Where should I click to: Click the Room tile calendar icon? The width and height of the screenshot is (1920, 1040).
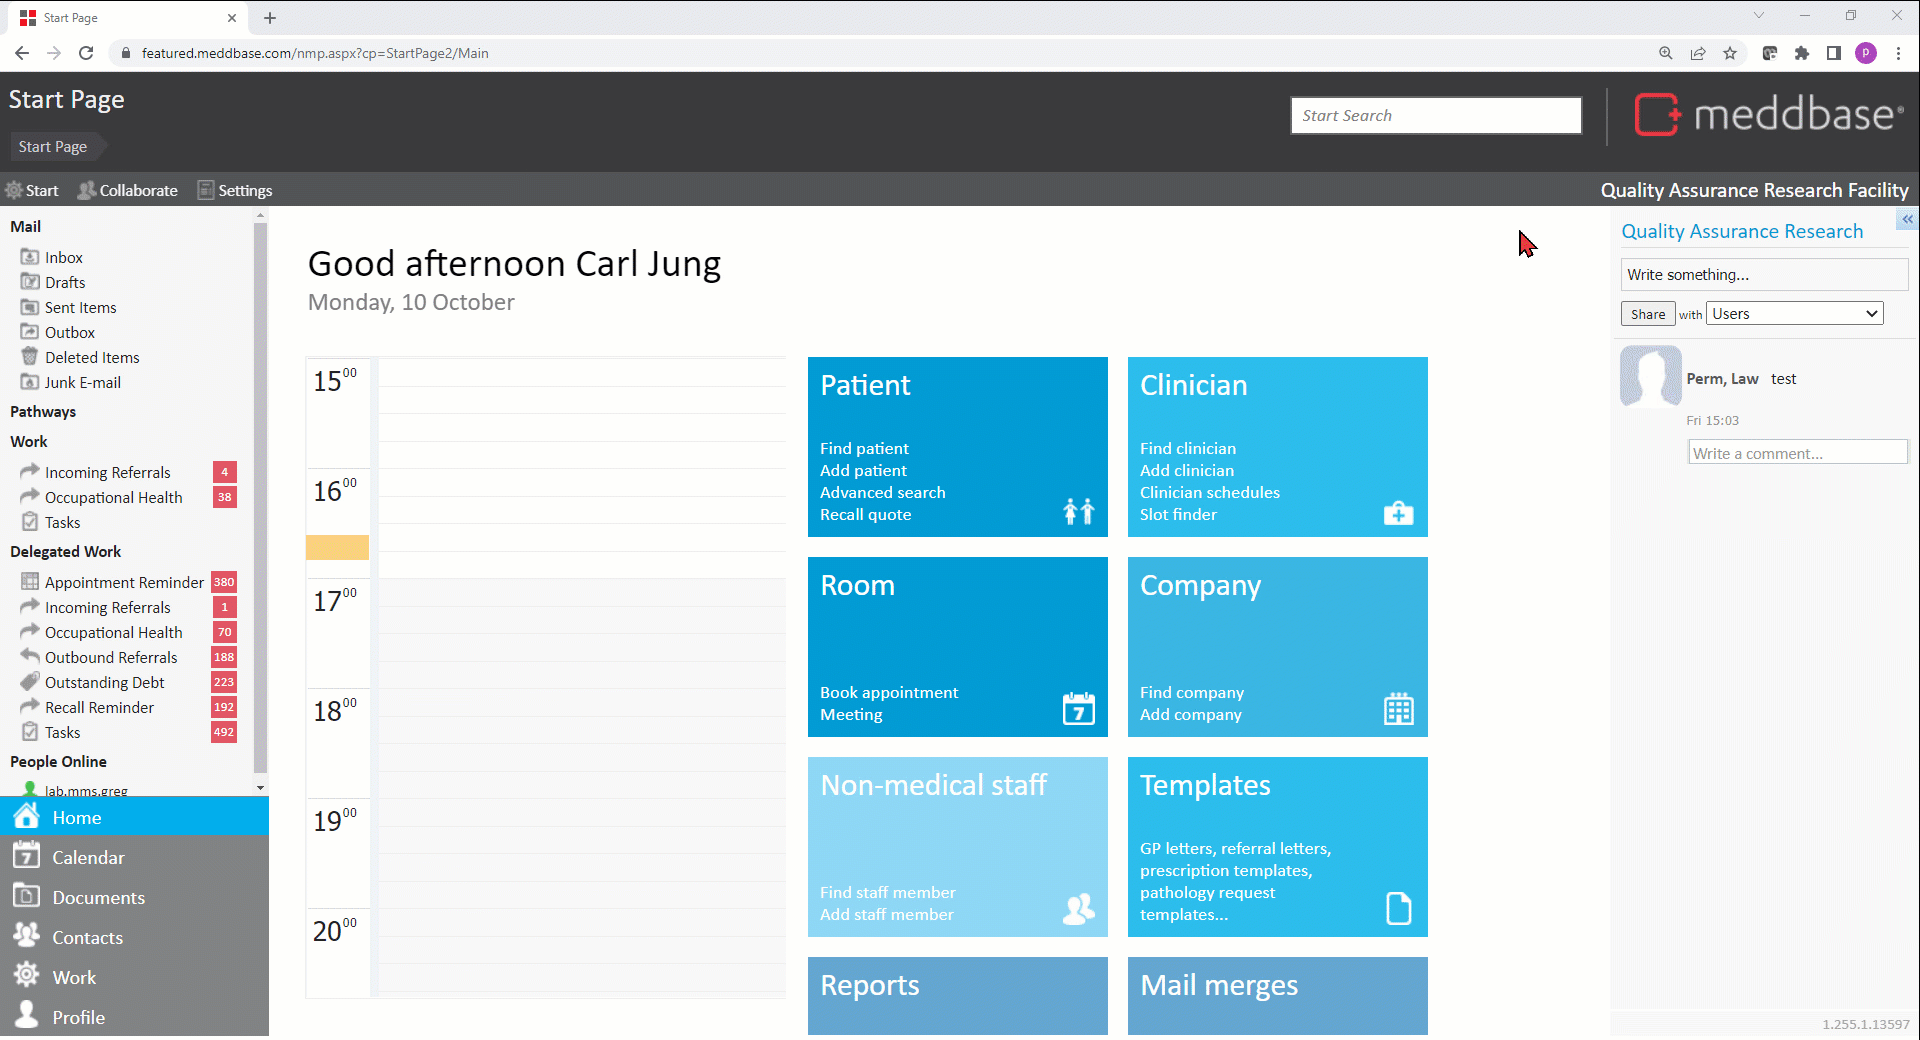[x=1078, y=709]
